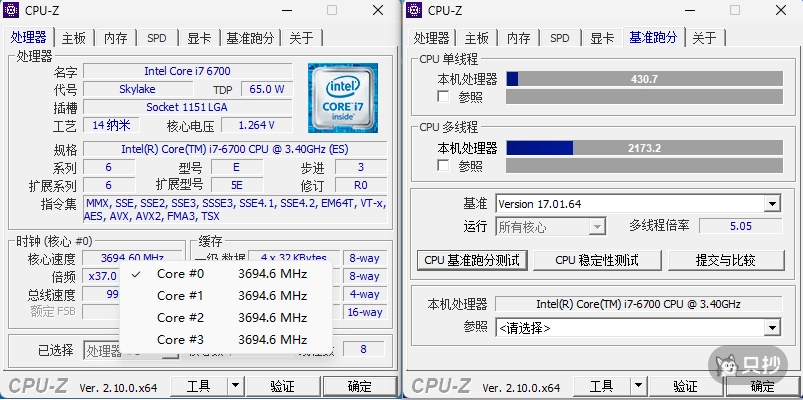The image size is (803, 400).
Task: Click the 提交与比较 button
Action: [x=726, y=260]
